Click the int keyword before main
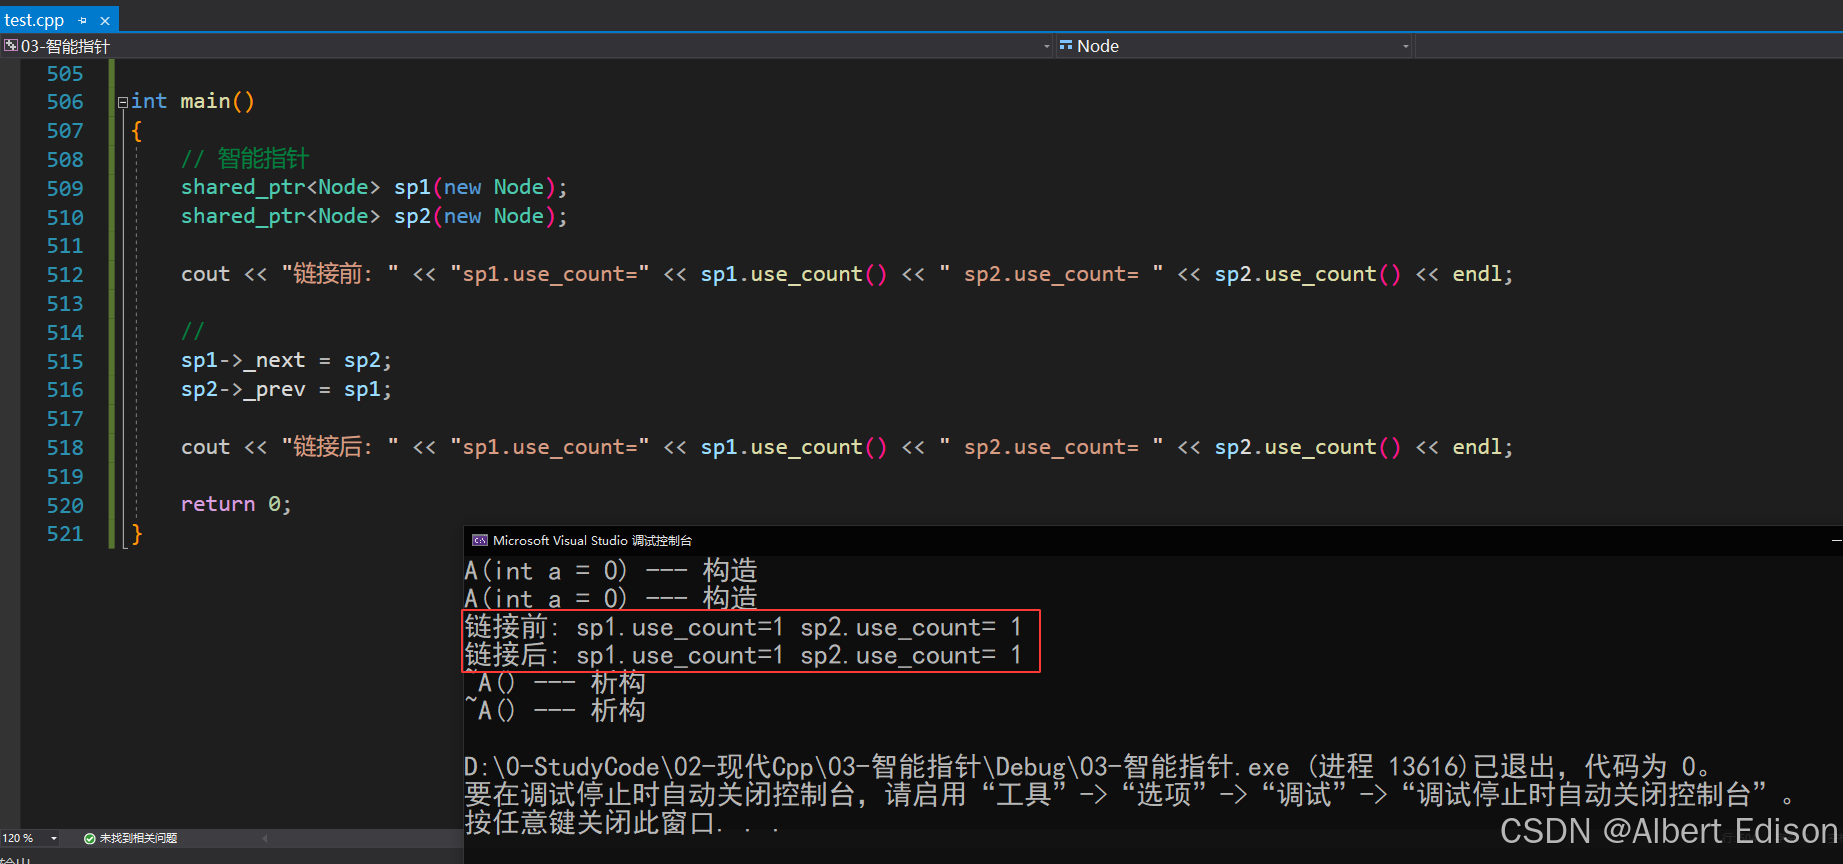The width and height of the screenshot is (1843, 864). pyautogui.click(x=149, y=101)
